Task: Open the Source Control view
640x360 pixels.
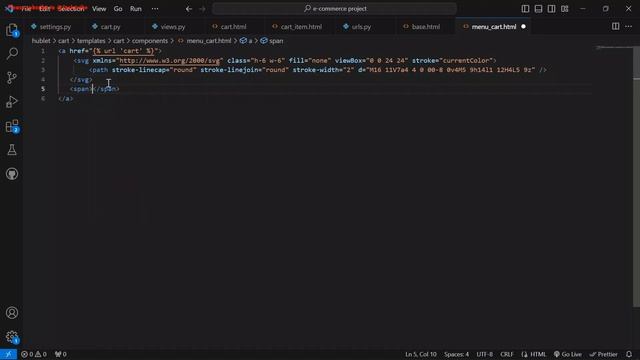Action: coord(12,77)
